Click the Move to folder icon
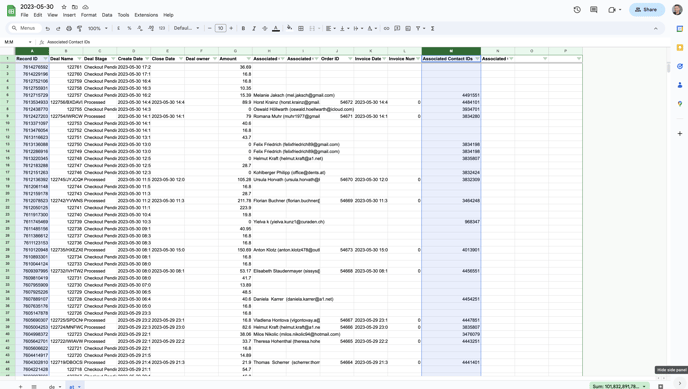This screenshot has height=389, width=688. (75, 7)
